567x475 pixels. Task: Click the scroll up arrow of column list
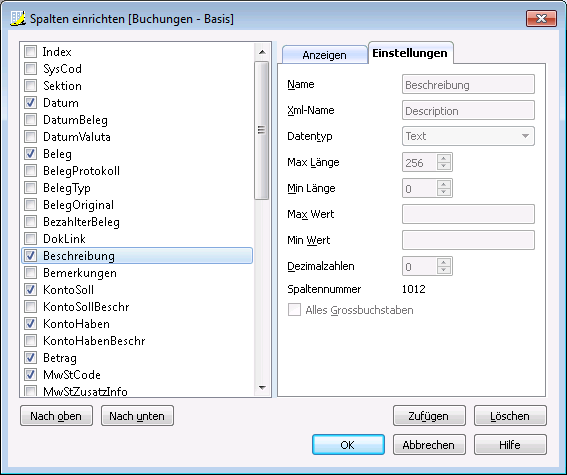click(262, 52)
